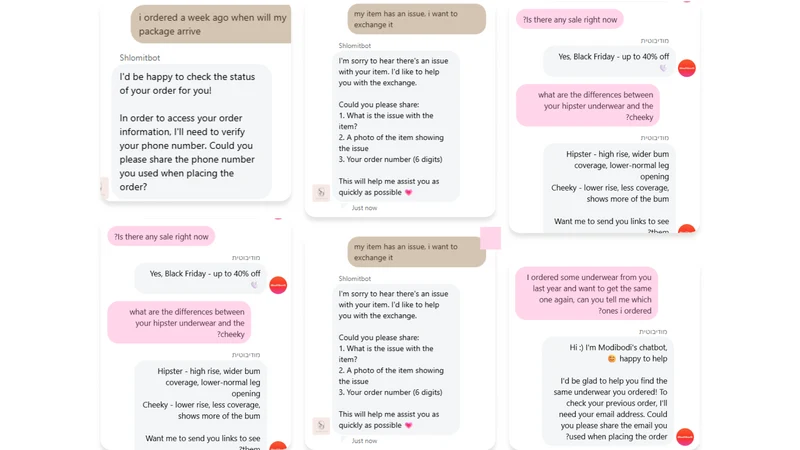Click the Shlomitbot sender name above the order status reply
This screenshot has width=800, height=450.
tap(140, 58)
